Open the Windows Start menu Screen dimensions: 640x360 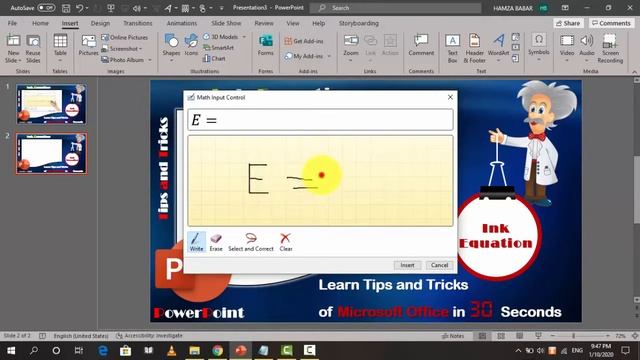coord(11,351)
